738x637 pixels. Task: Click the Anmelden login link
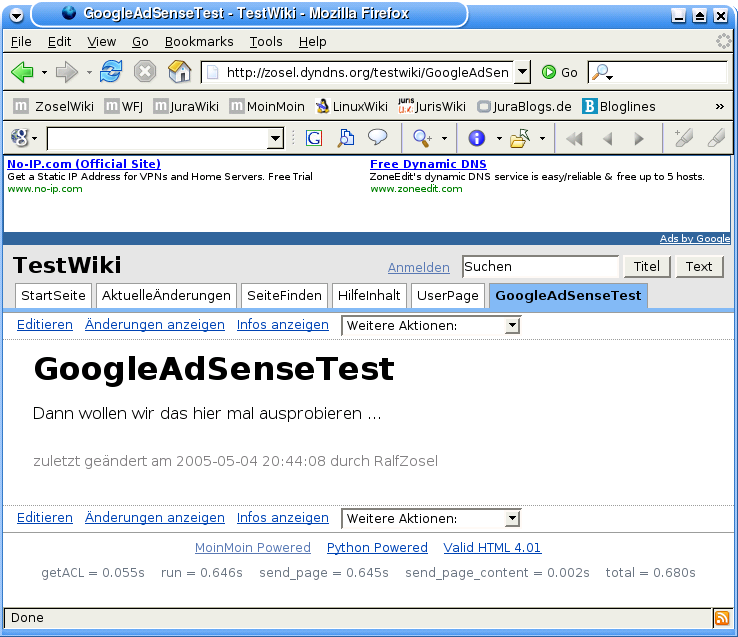[418, 267]
